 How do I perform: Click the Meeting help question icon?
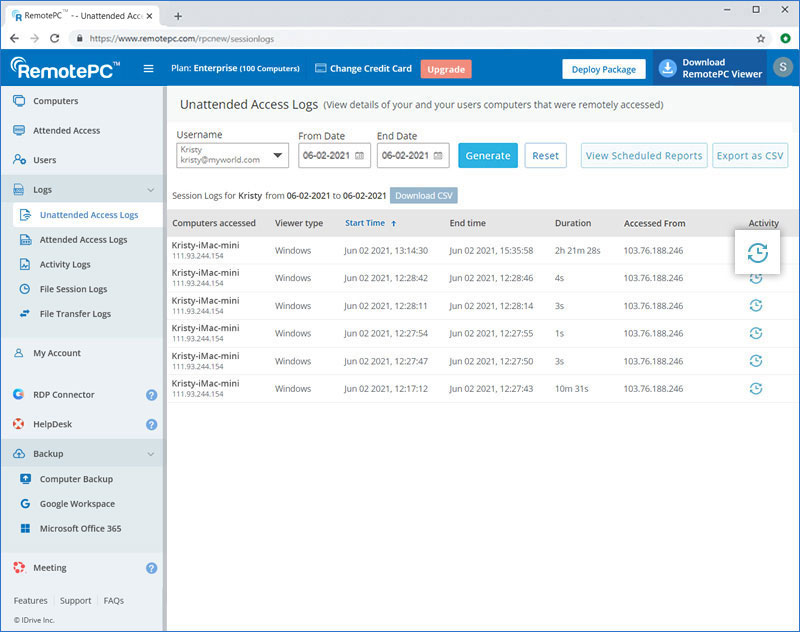pyautogui.click(x=151, y=568)
